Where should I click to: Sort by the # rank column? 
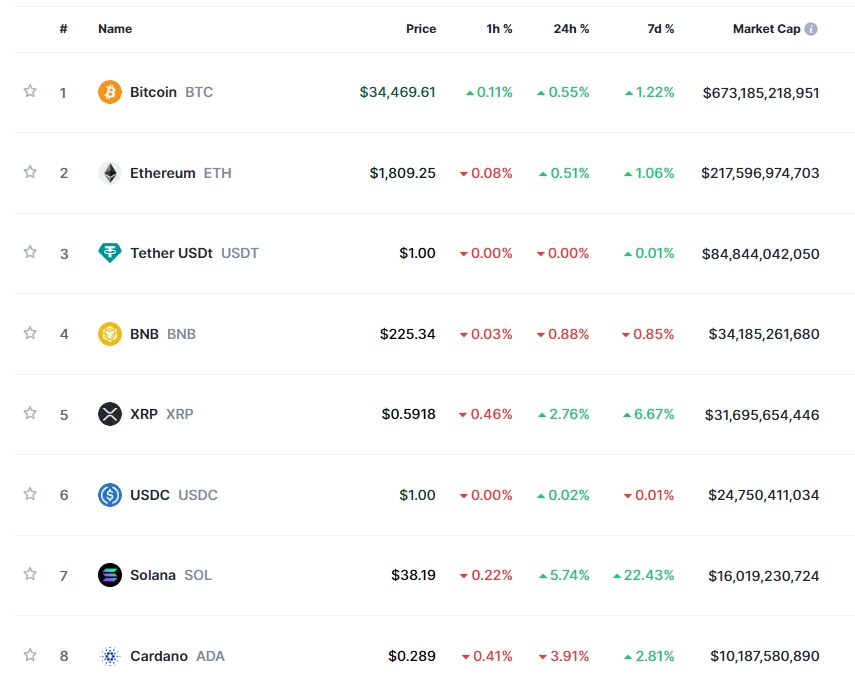tap(64, 29)
